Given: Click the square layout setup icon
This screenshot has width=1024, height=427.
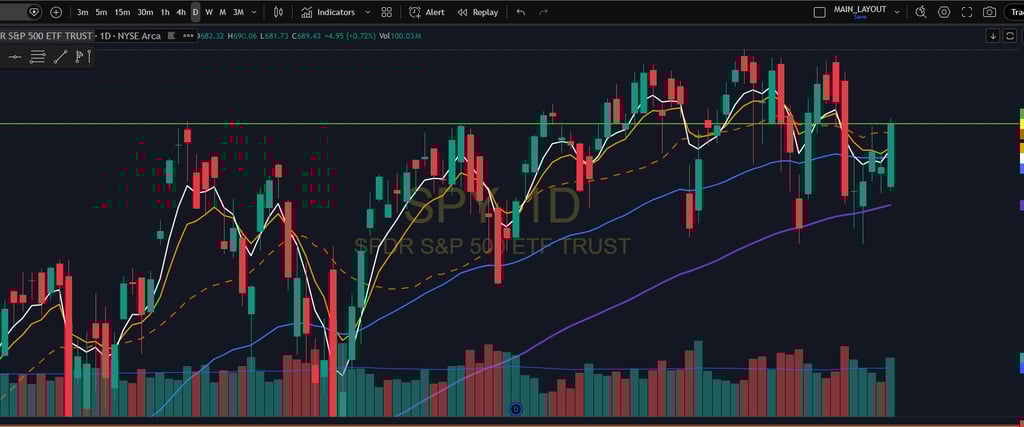Looking at the screenshot, I should point(820,12).
